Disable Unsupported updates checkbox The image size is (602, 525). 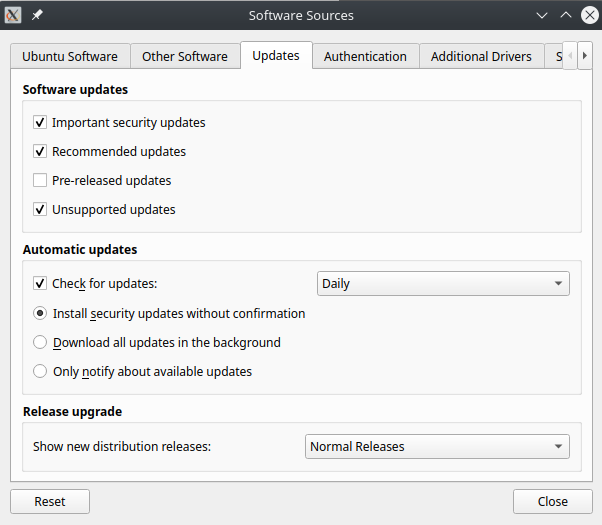(40, 210)
